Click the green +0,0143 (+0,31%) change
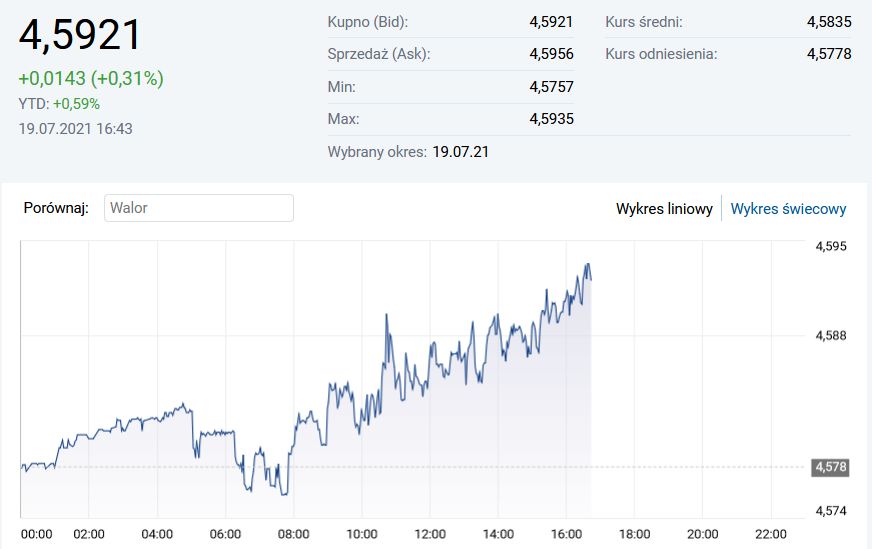The image size is (872, 549). (91, 78)
